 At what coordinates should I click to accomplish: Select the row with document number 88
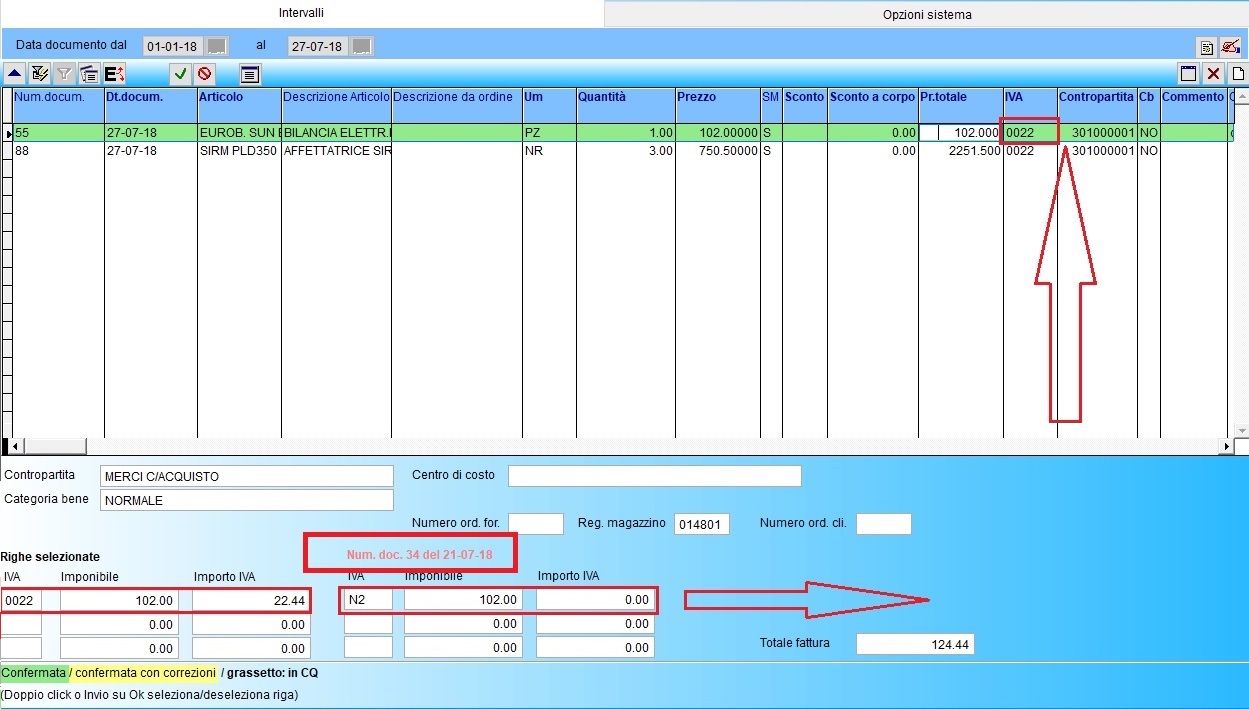(x=58, y=151)
